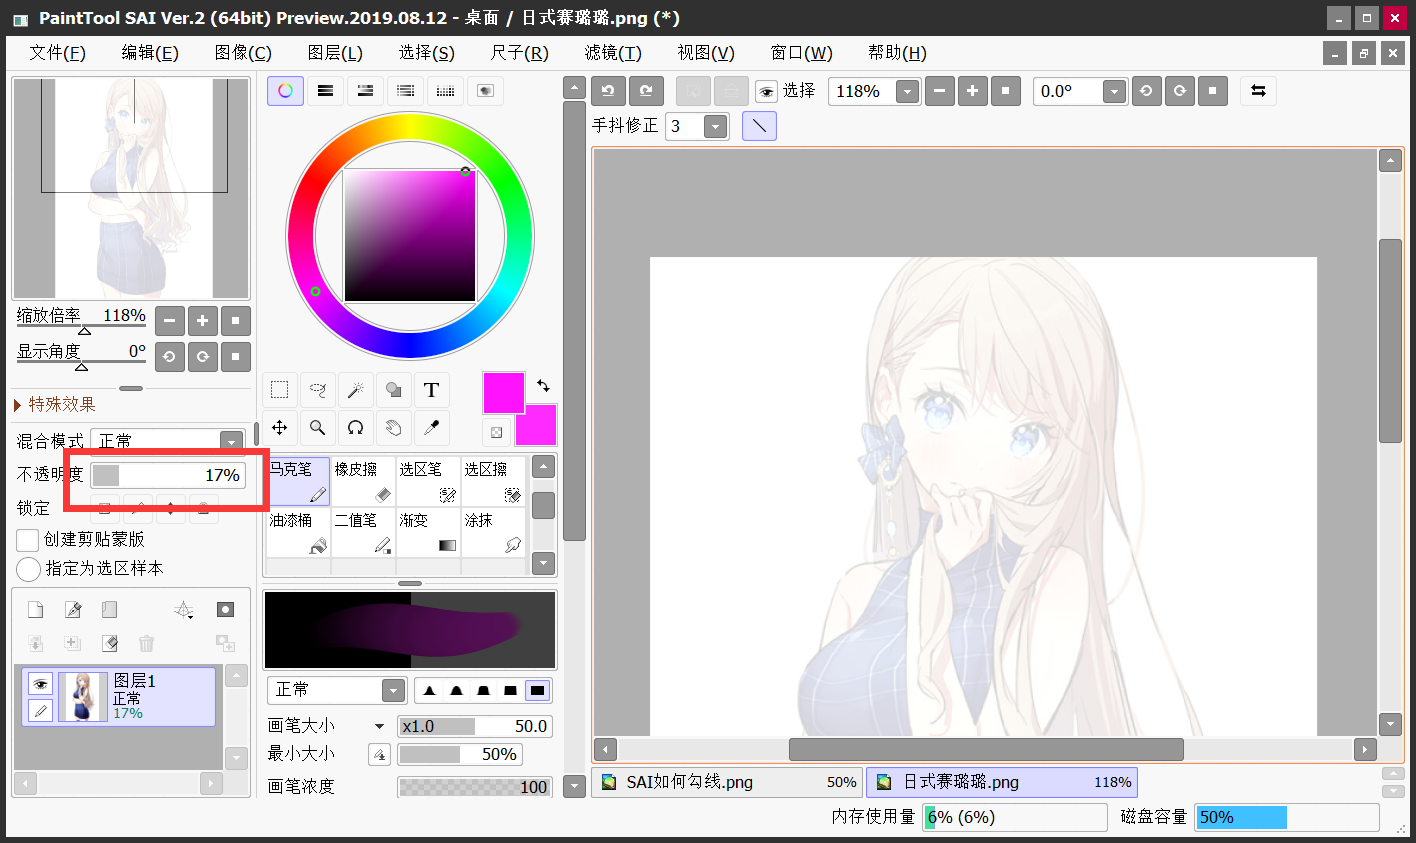Select the lasso selection tool

[318, 390]
